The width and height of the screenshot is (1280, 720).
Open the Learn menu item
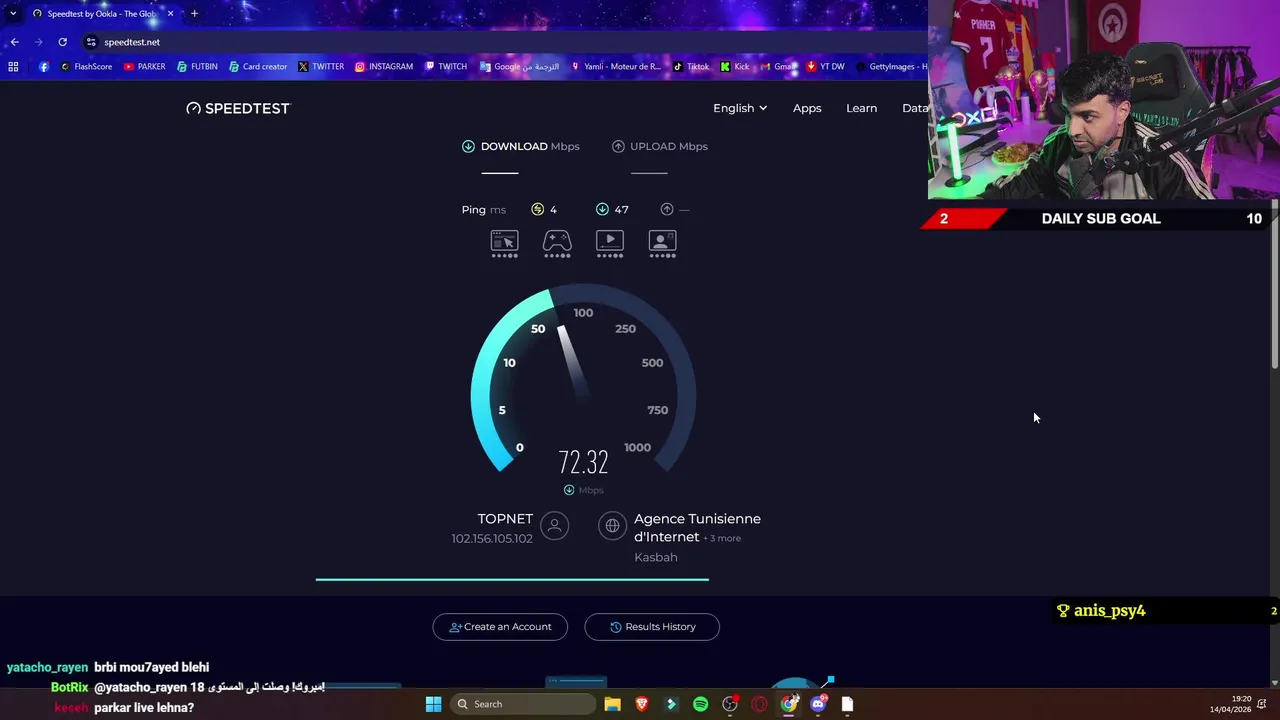[x=861, y=108]
